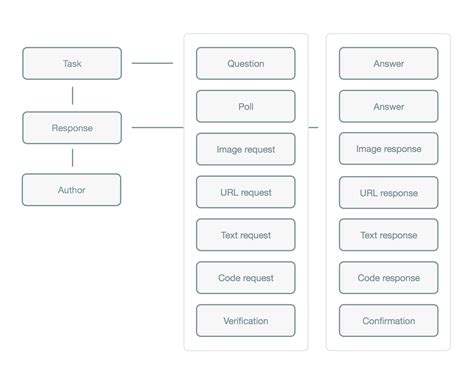Select the URL response box
474x366 pixels.
(x=389, y=193)
